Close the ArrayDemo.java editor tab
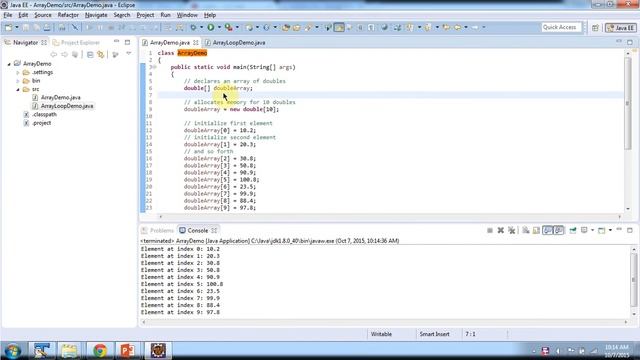This screenshot has width=640, height=360. click(196, 42)
